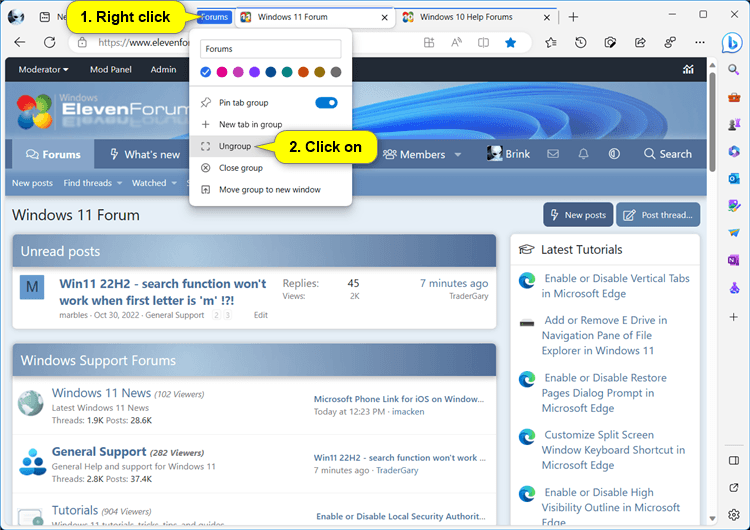Click Forums tab group label
750x530 pixels.
(214, 17)
